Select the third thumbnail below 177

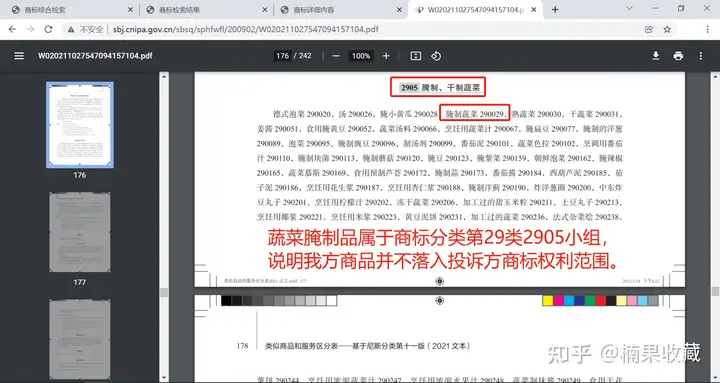coord(80,340)
